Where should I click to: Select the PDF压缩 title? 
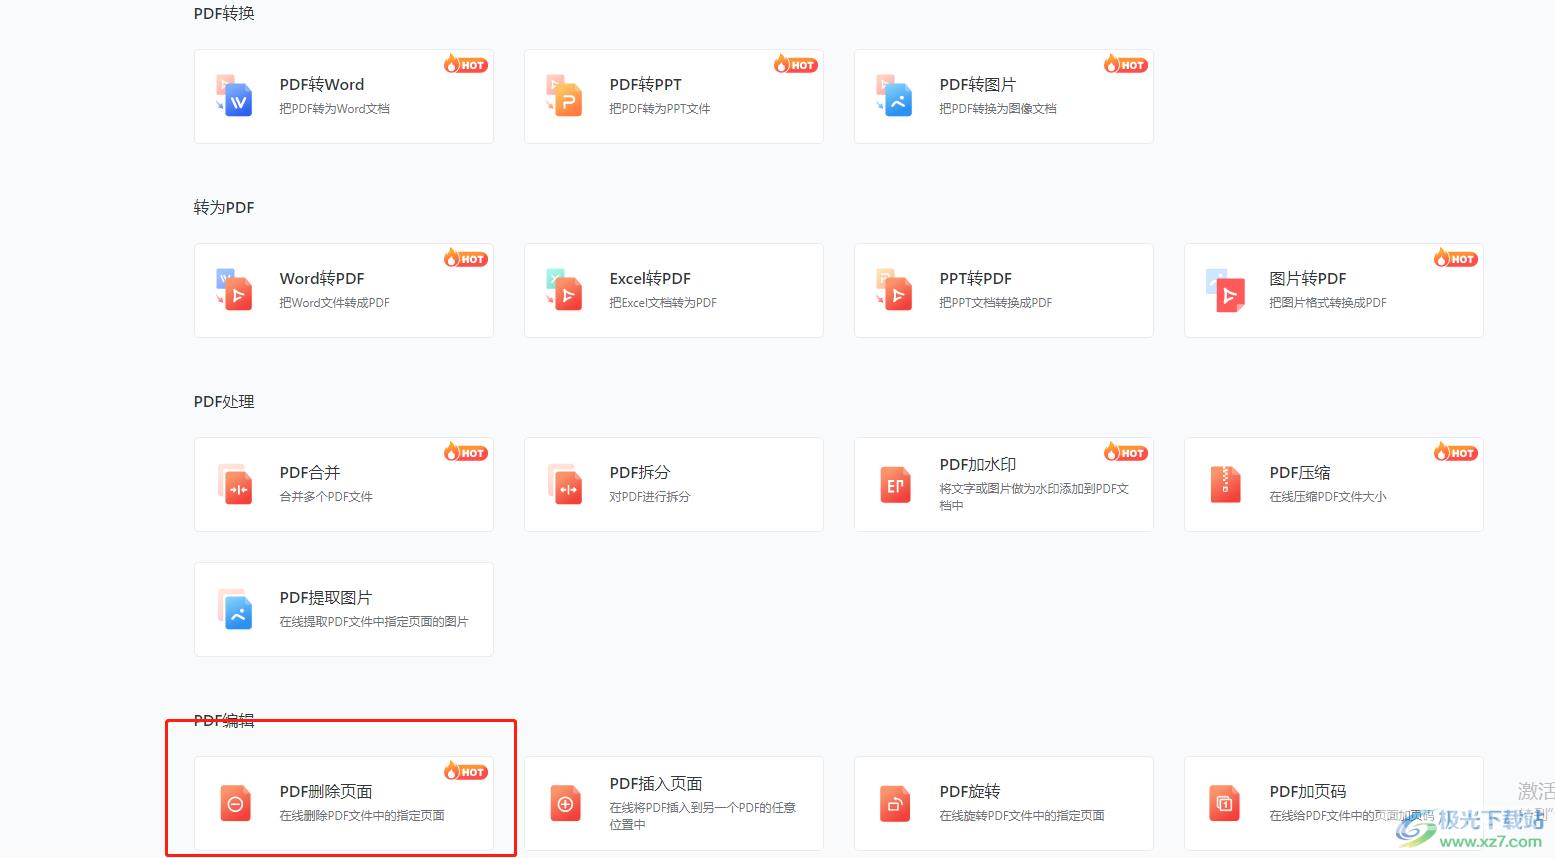[1300, 473]
